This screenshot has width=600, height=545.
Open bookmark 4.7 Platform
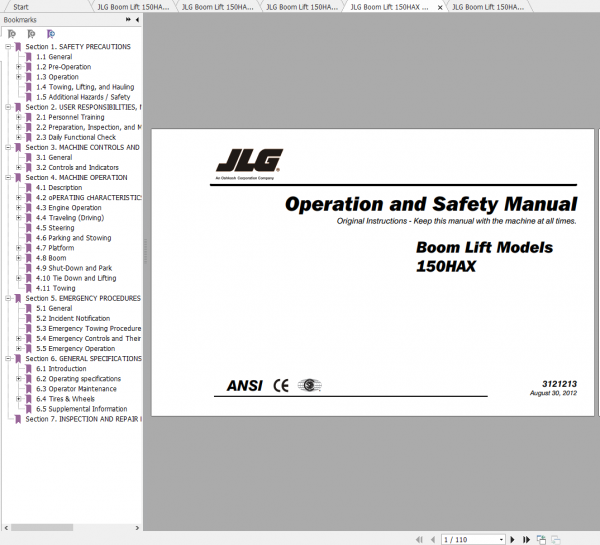(x=55, y=248)
